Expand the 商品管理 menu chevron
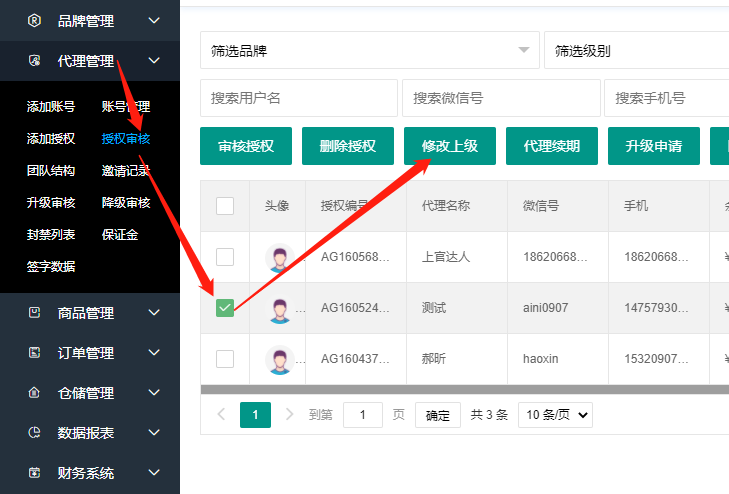 click(x=154, y=313)
